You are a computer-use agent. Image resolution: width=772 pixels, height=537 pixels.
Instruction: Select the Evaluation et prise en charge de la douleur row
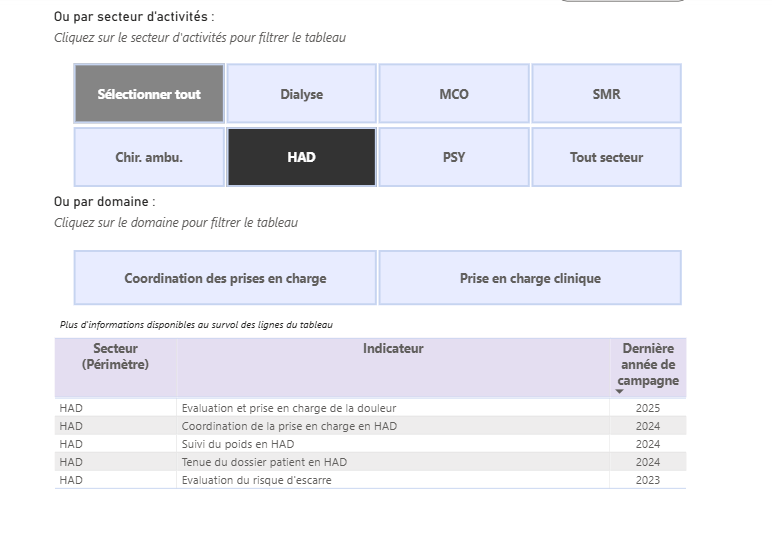pyautogui.click(x=288, y=408)
